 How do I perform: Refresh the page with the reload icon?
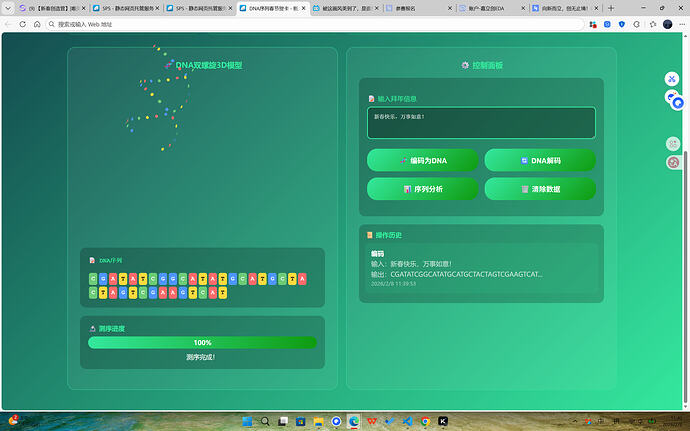click(x=22, y=24)
